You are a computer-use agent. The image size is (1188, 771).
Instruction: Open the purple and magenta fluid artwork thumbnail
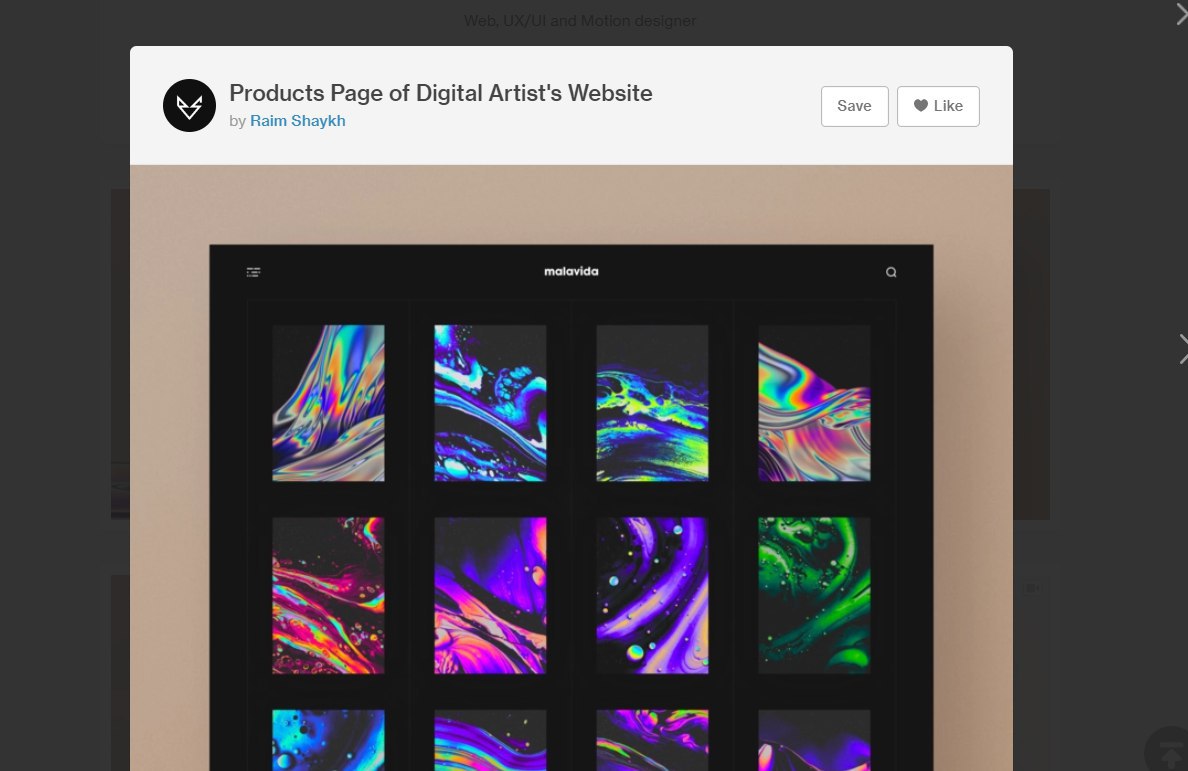tap(490, 595)
